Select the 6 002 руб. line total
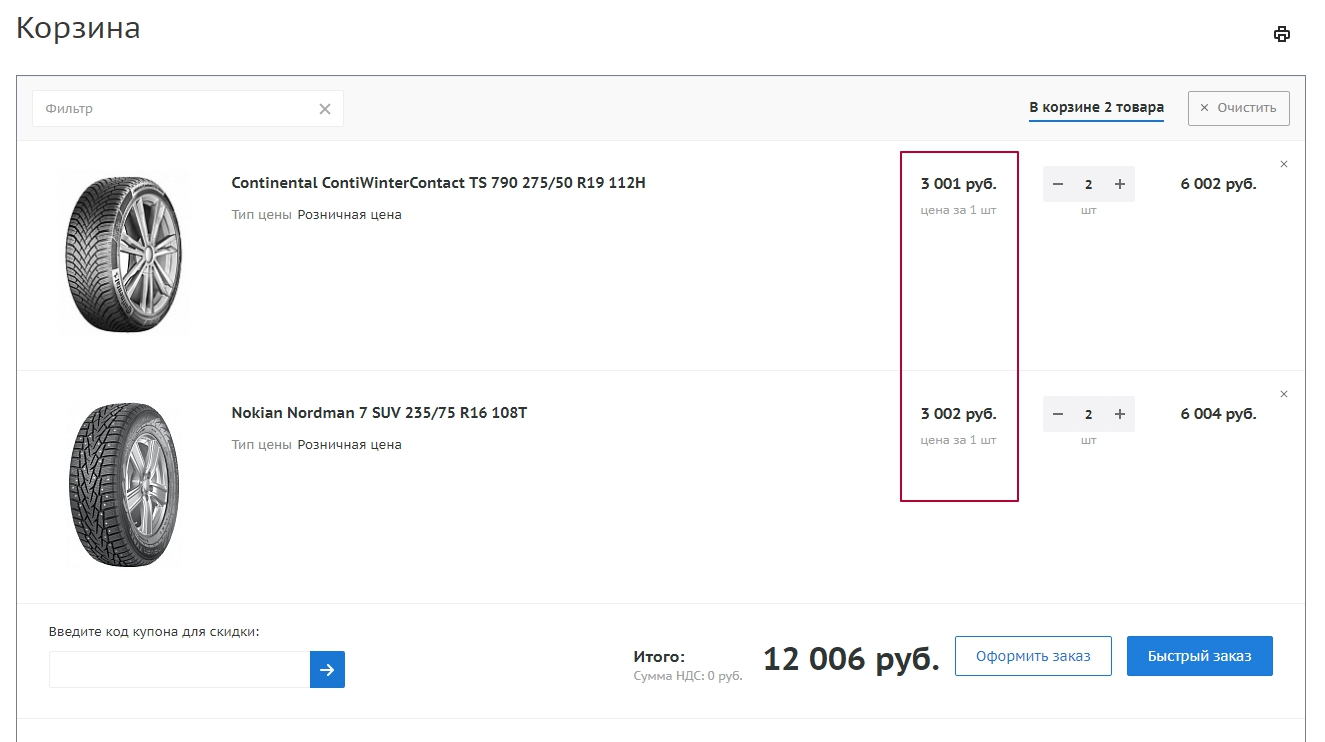This screenshot has width=1325, height=742. [1218, 184]
